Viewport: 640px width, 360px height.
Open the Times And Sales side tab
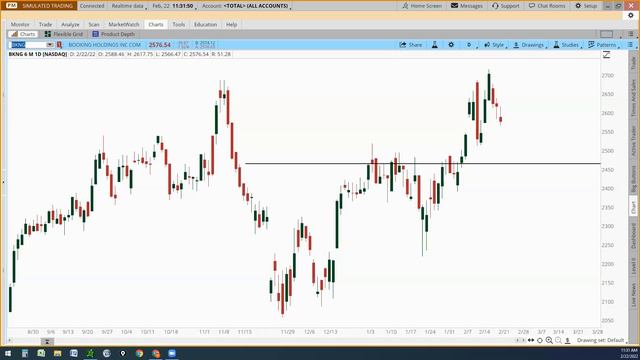point(633,98)
